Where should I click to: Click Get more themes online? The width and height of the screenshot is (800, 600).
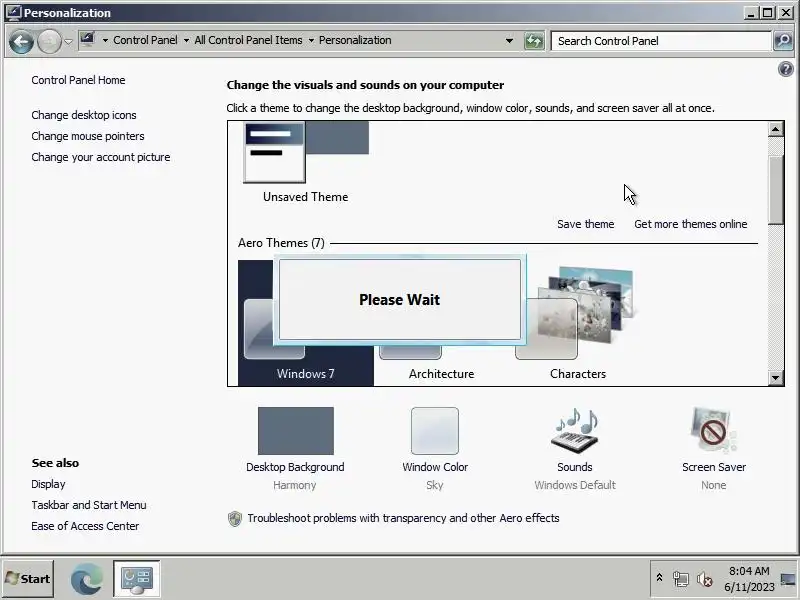click(x=691, y=224)
